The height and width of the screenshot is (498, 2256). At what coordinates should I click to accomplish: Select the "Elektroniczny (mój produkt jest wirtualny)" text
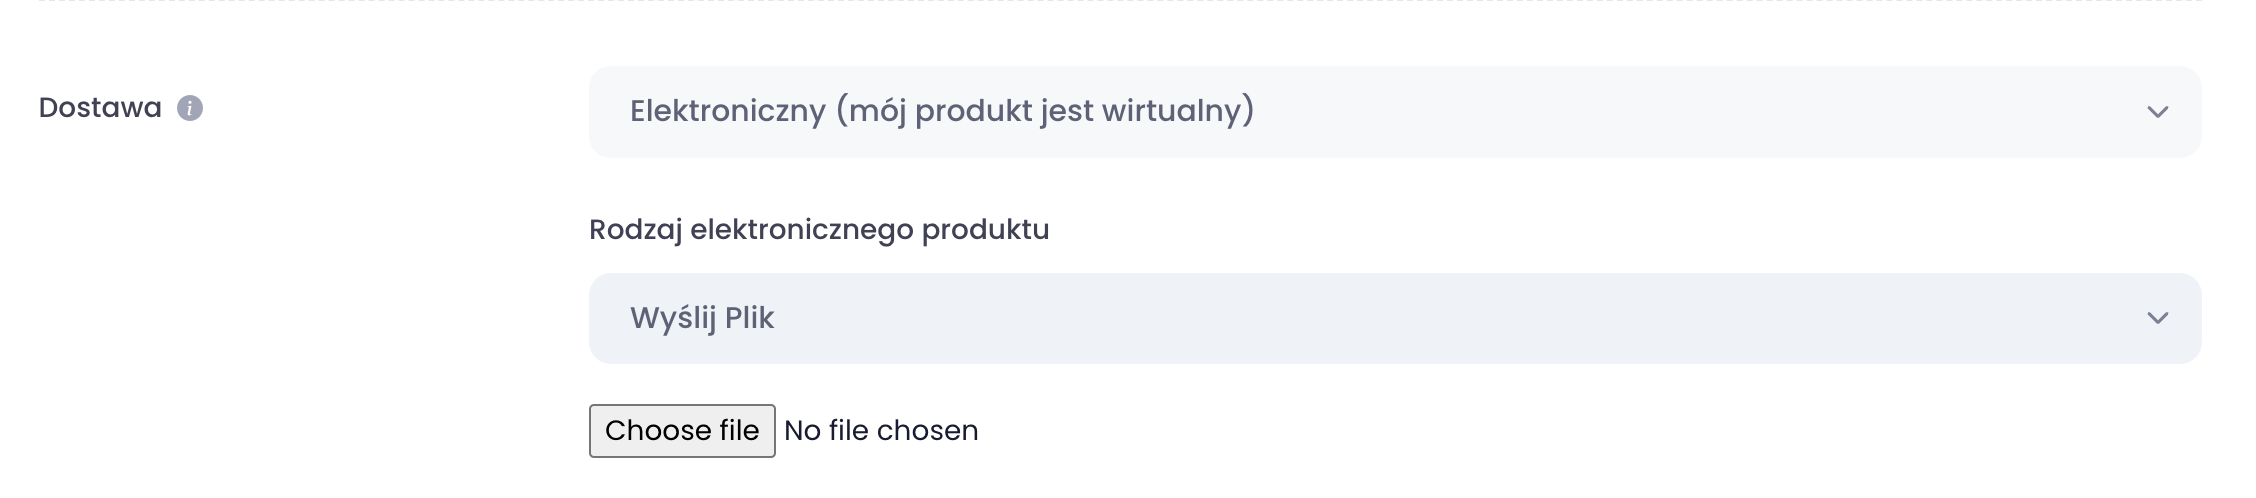[x=941, y=111]
